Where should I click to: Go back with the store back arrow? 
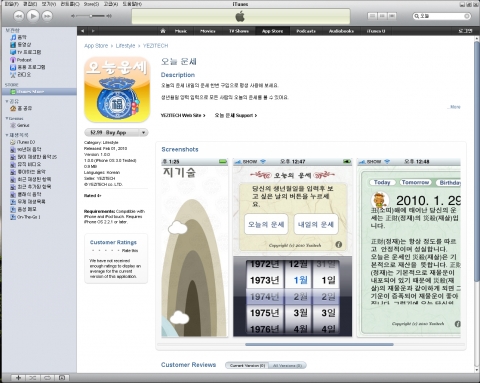[x=82, y=31]
